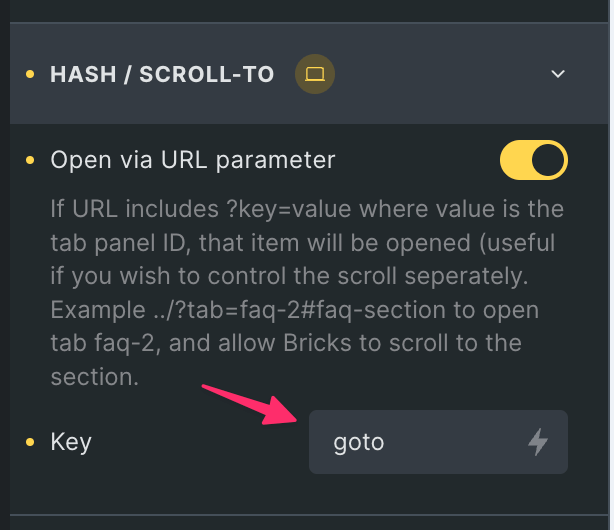Collapse the HASH / SCROLL-TO section chevron

pyautogui.click(x=558, y=74)
